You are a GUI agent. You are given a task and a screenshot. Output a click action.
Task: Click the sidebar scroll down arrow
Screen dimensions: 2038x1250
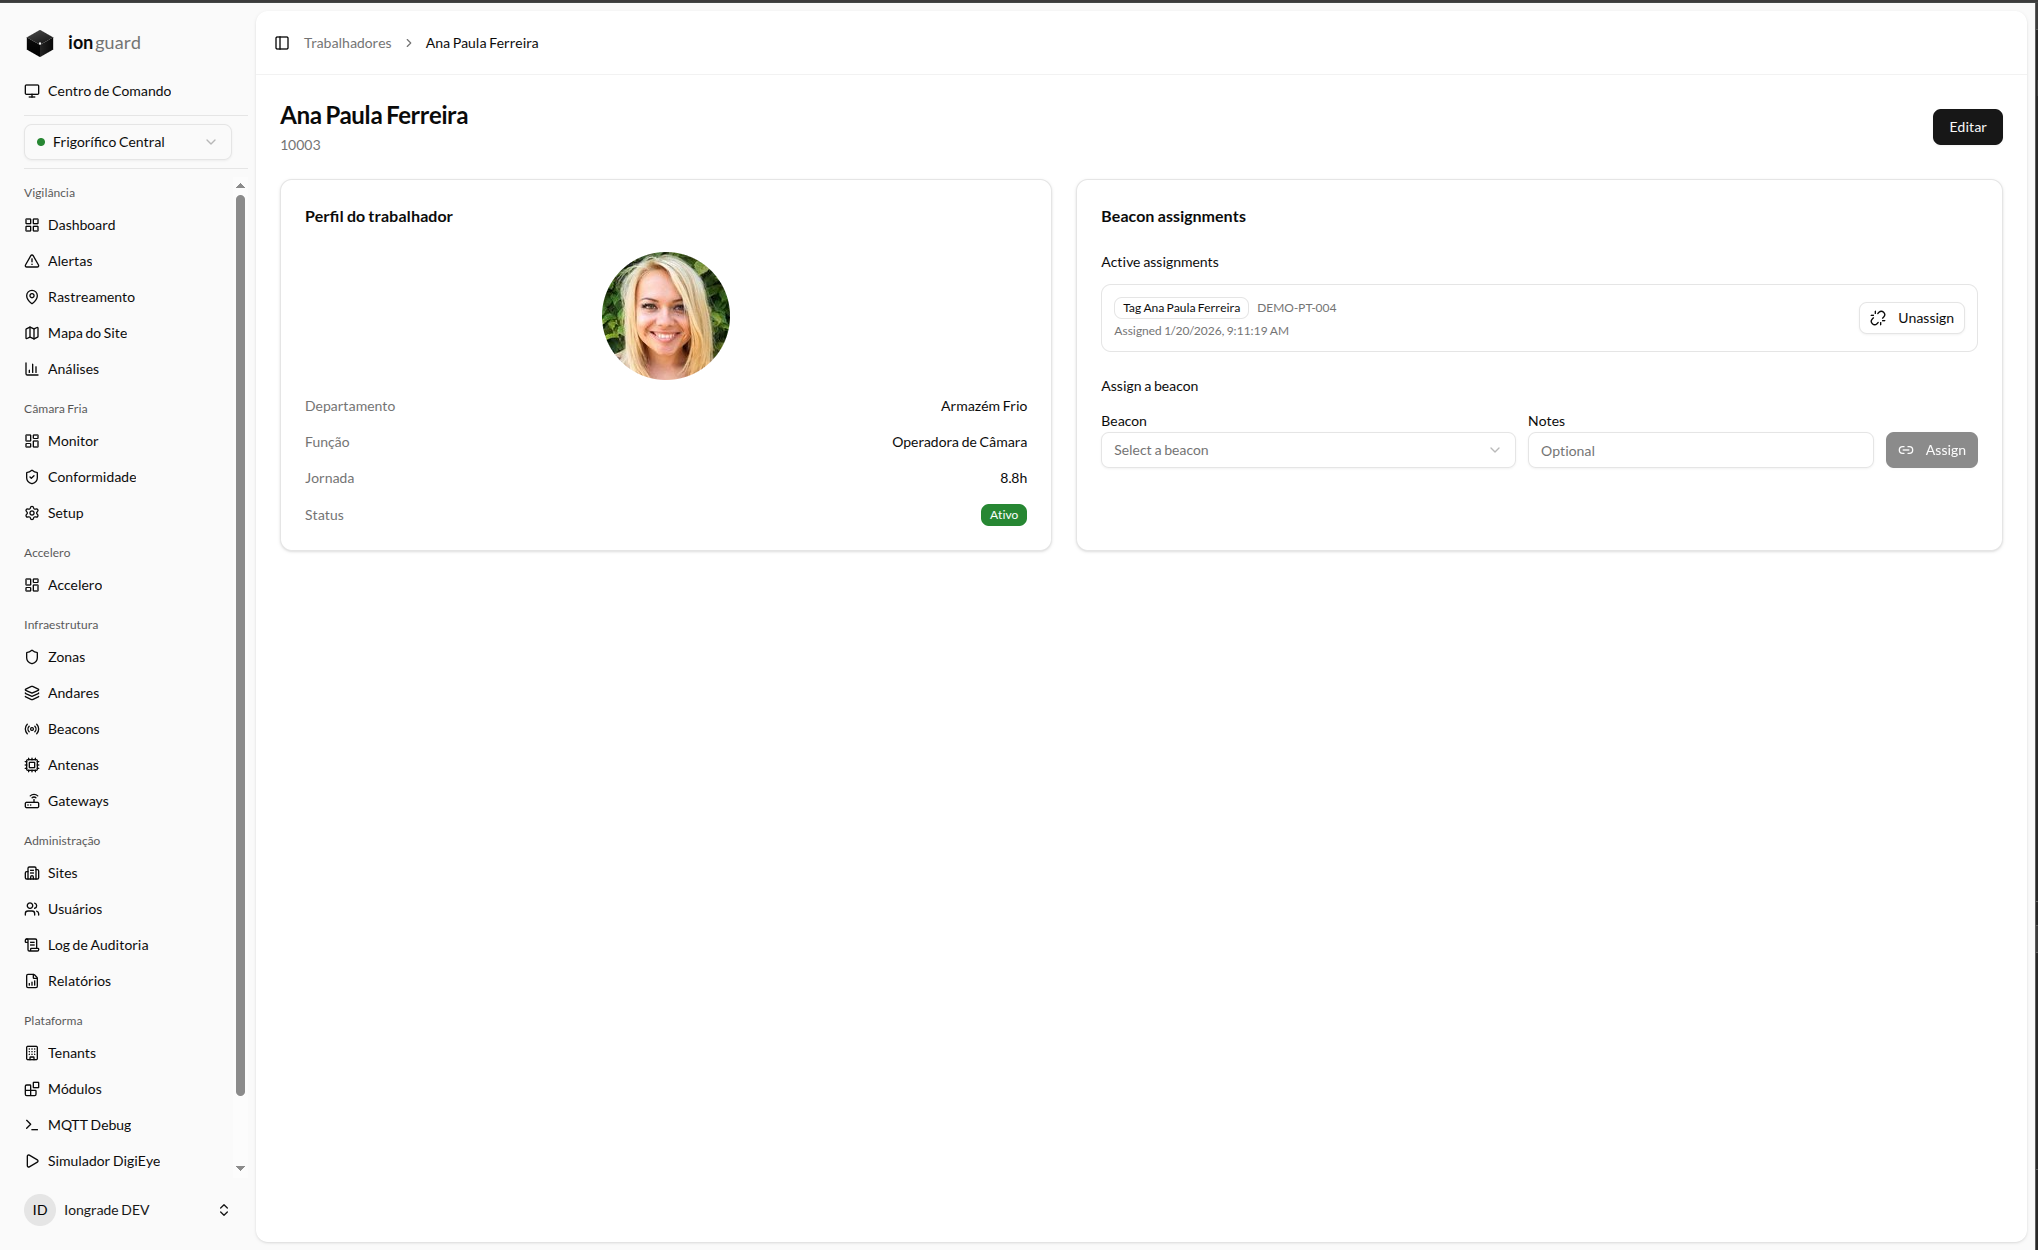point(240,1168)
